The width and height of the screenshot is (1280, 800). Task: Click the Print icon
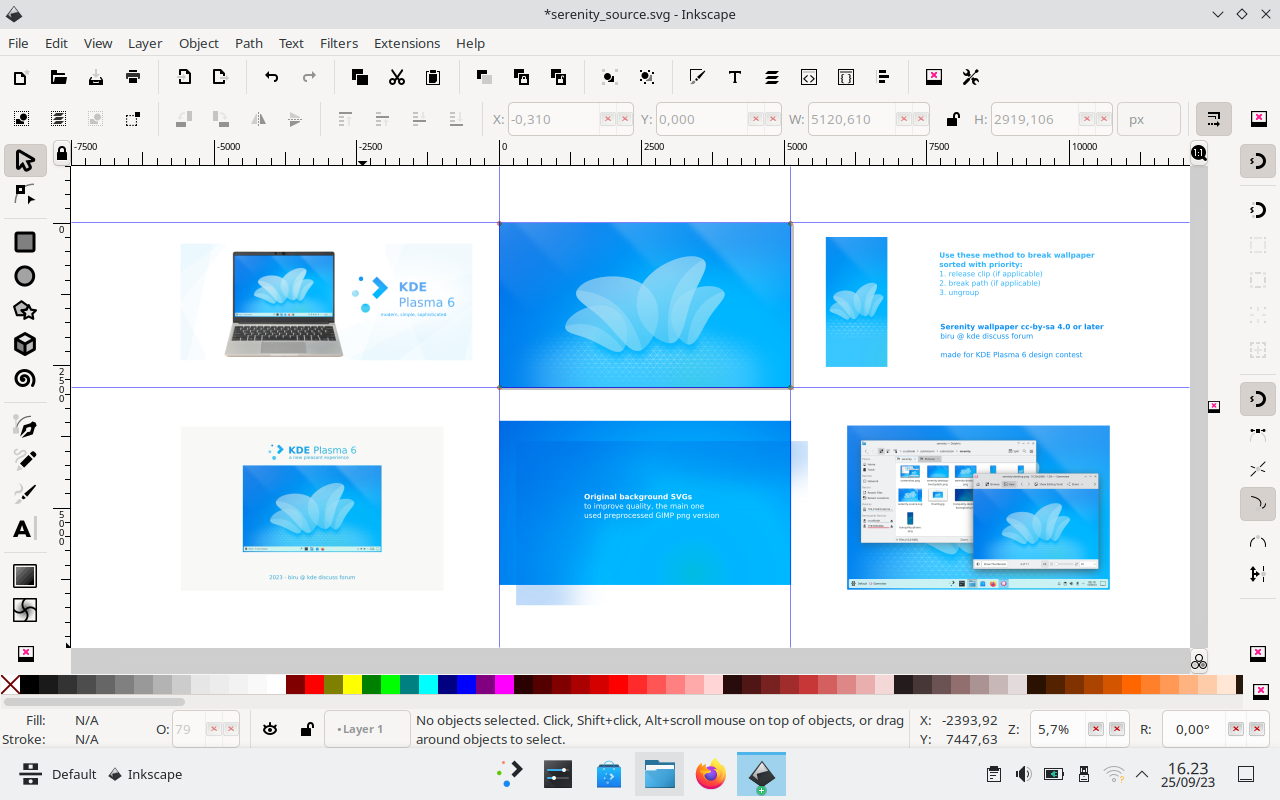[133, 77]
